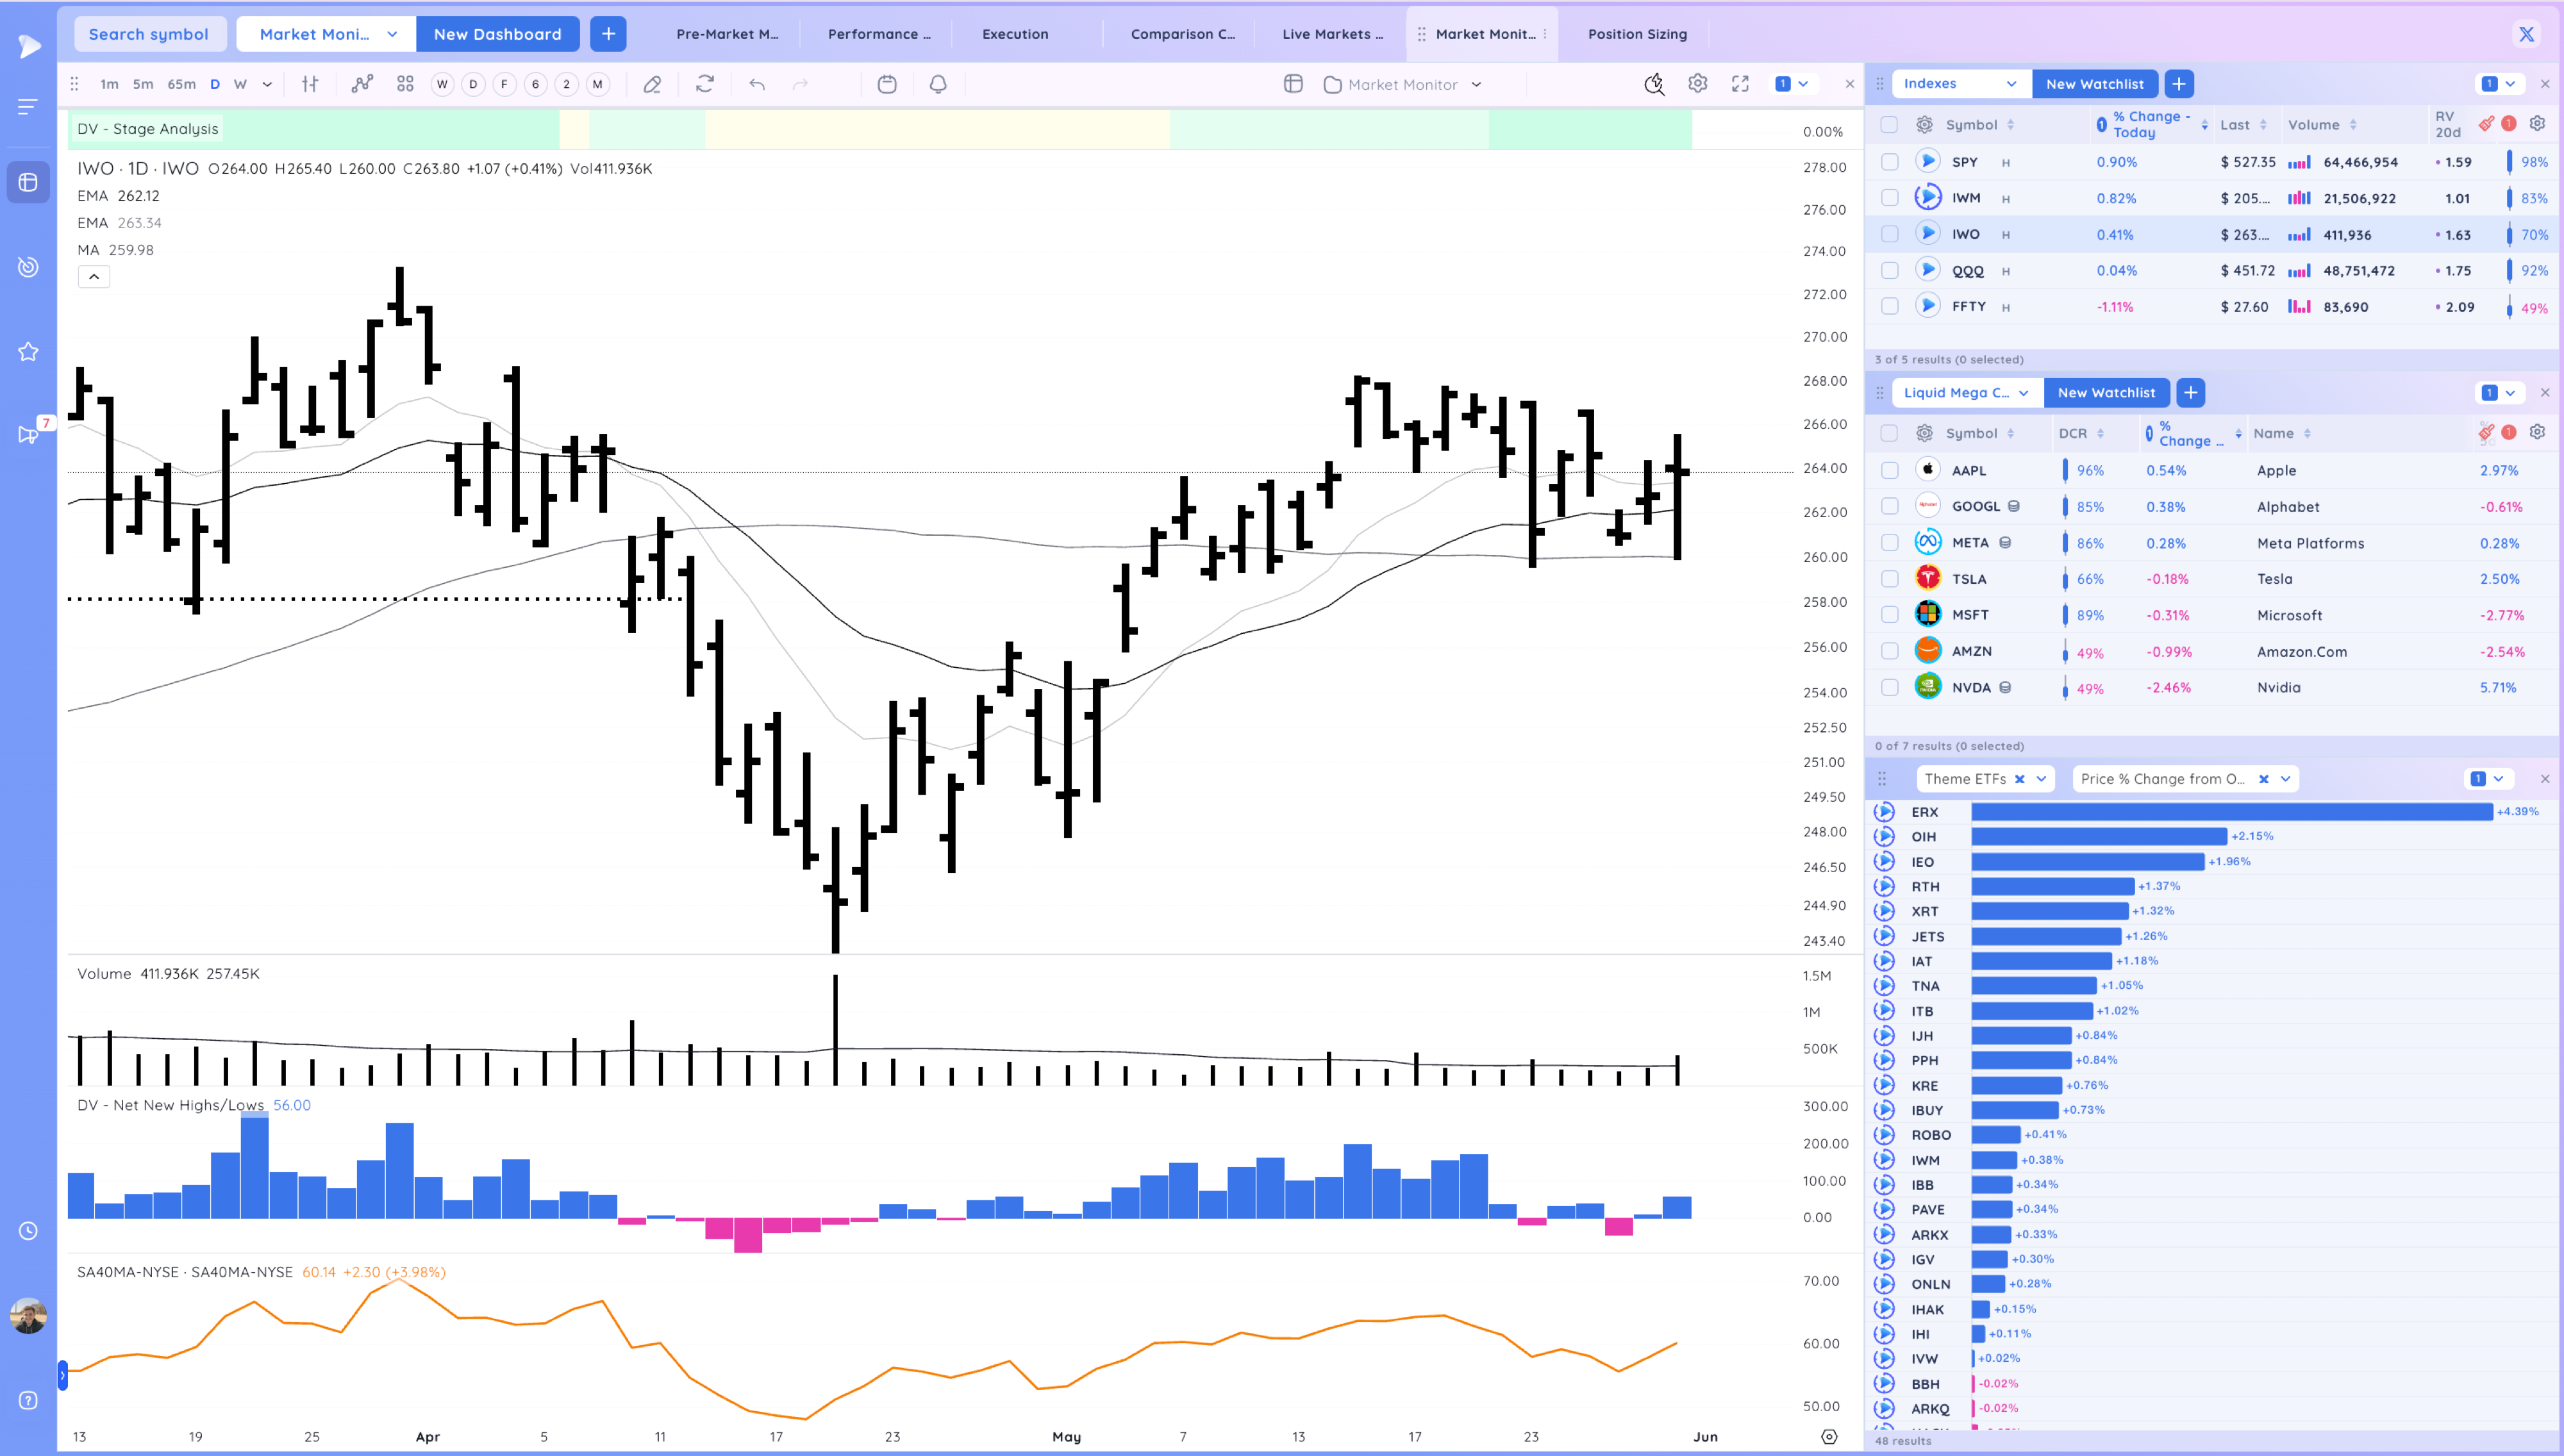The image size is (2564, 1456).
Task: Switch to Performance tab
Action: click(878, 34)
